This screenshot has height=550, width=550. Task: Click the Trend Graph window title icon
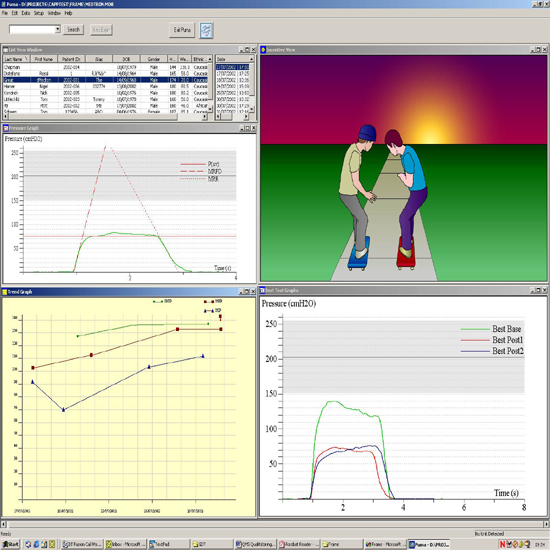(5, 292)
